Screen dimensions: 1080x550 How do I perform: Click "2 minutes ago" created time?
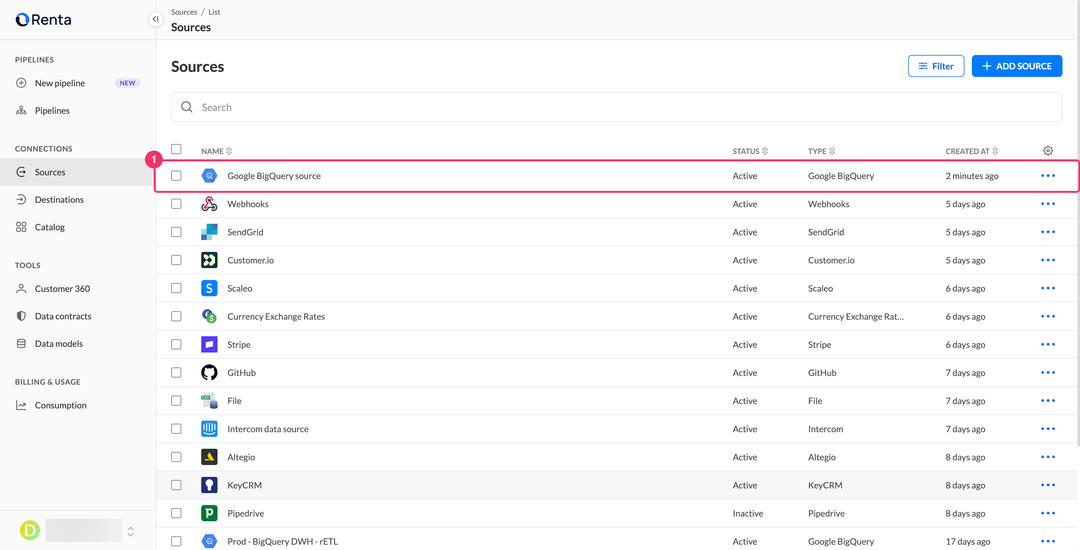pos(972,176)
